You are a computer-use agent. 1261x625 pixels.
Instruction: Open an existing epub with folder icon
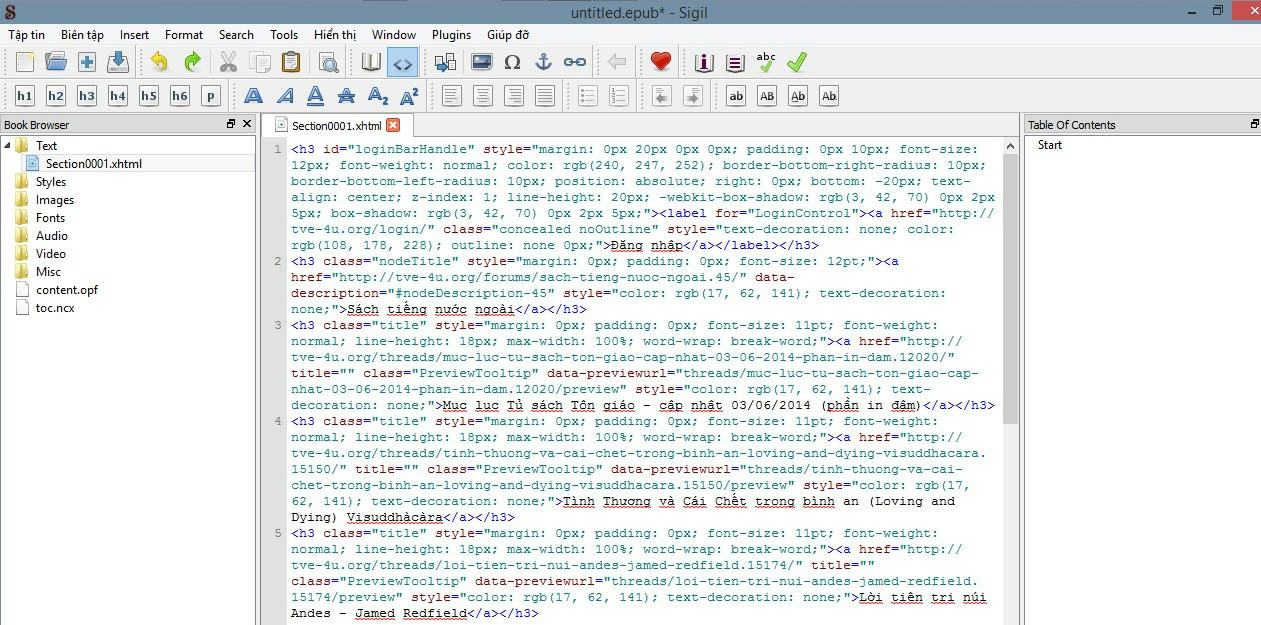pos(56,62)
